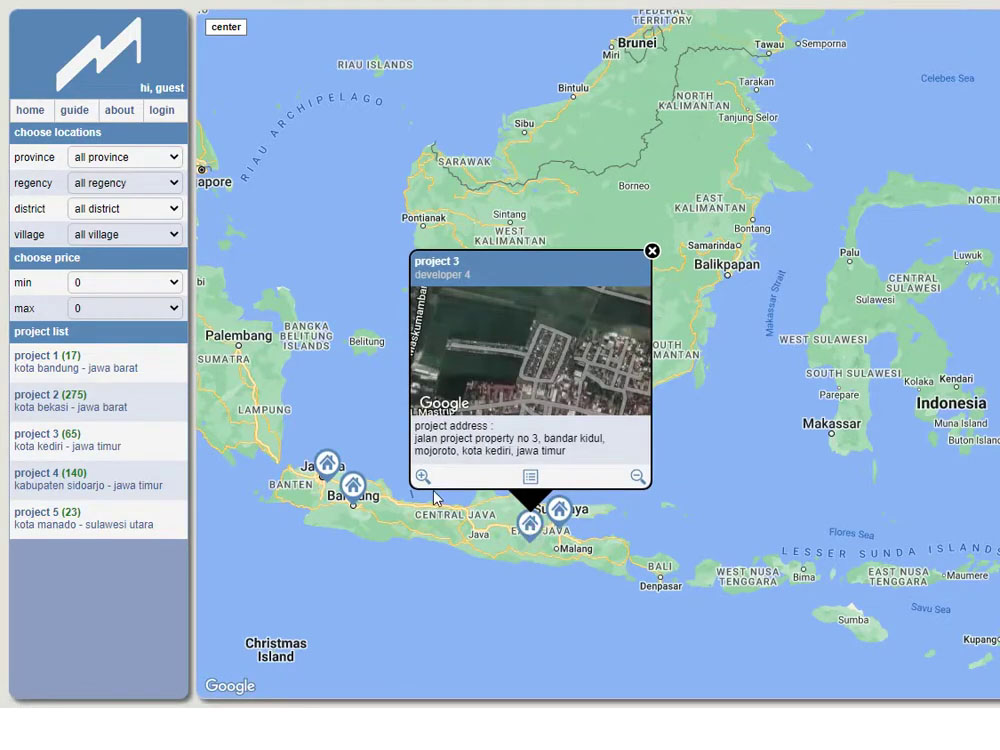1000x750 pixels.
Task: Zoom in using popup magnifier plus icon
Action: pos(423,476)
